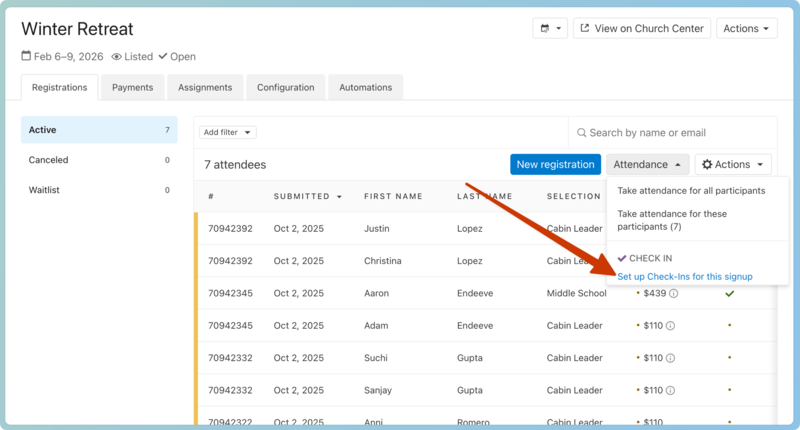Click the checkmark icon beside Open

click(163, 57)
